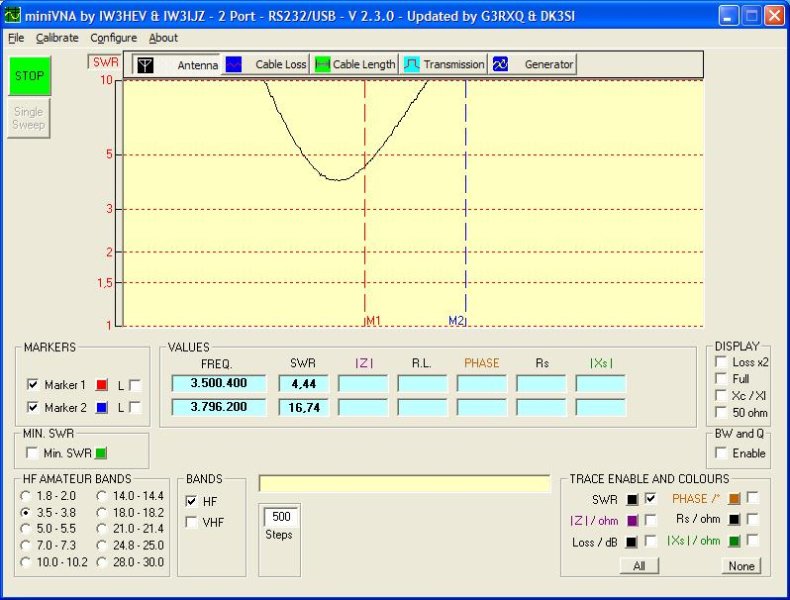The width and height of the screenshot is (790, 600).
Task: Enable the Rs / ohm trace checkbox
Action: (x=753, y=519)
